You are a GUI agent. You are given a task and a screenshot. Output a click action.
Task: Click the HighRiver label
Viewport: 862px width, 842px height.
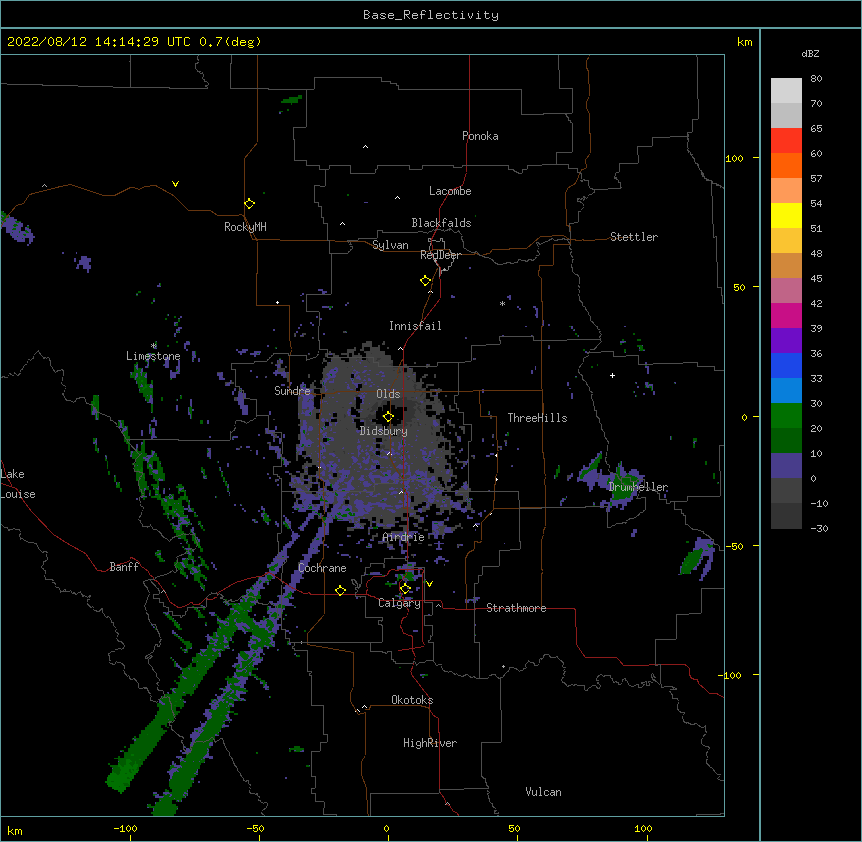(430, 743)
